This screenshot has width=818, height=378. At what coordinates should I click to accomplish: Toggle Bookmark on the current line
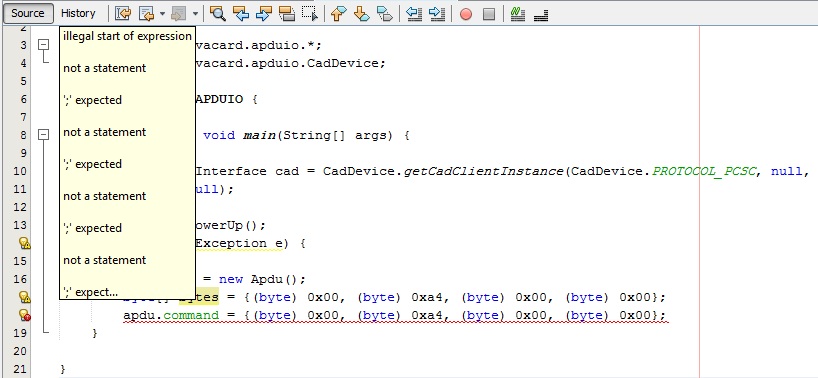384,14
